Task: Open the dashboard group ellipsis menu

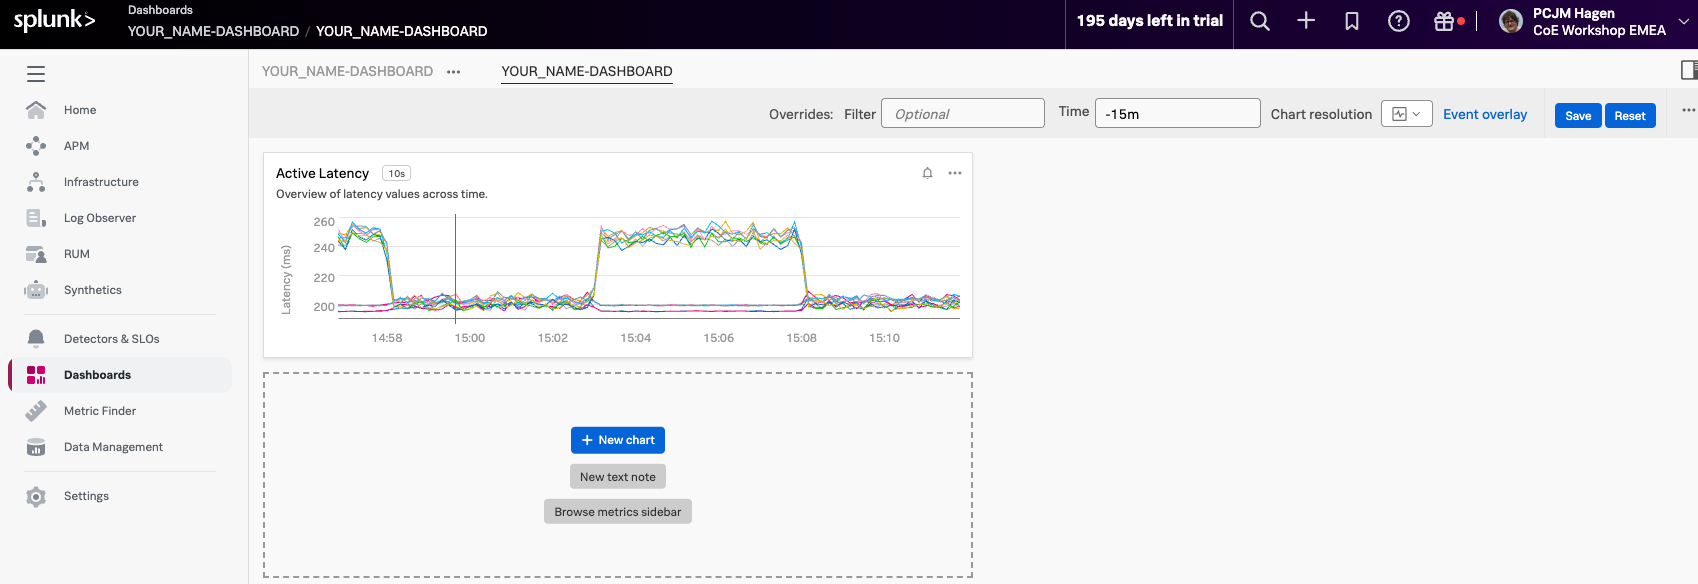Action: 454,72
